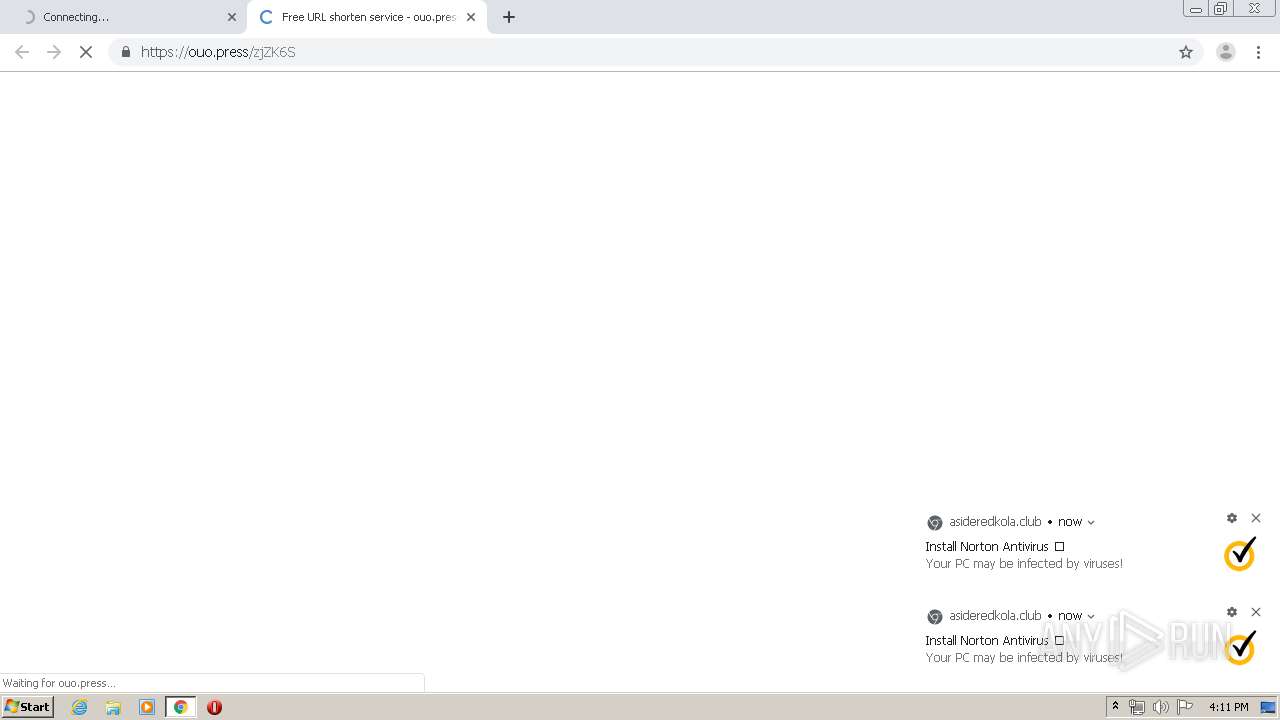Switch to the 'Connecting…' tab
This screenshot has width=1280, height=720.
point(123,17)
